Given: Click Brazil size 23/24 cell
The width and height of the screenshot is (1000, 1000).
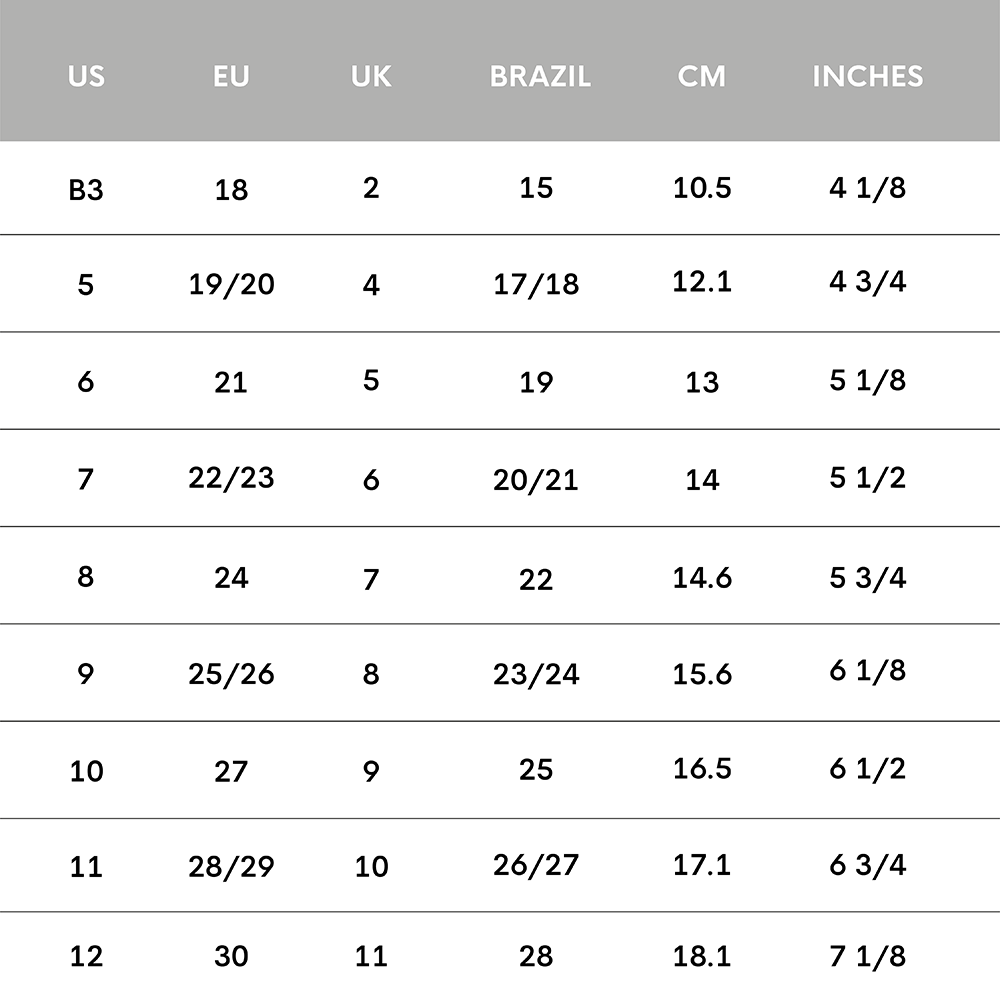Looking at the screenshot, I should [x=536, y=674].
